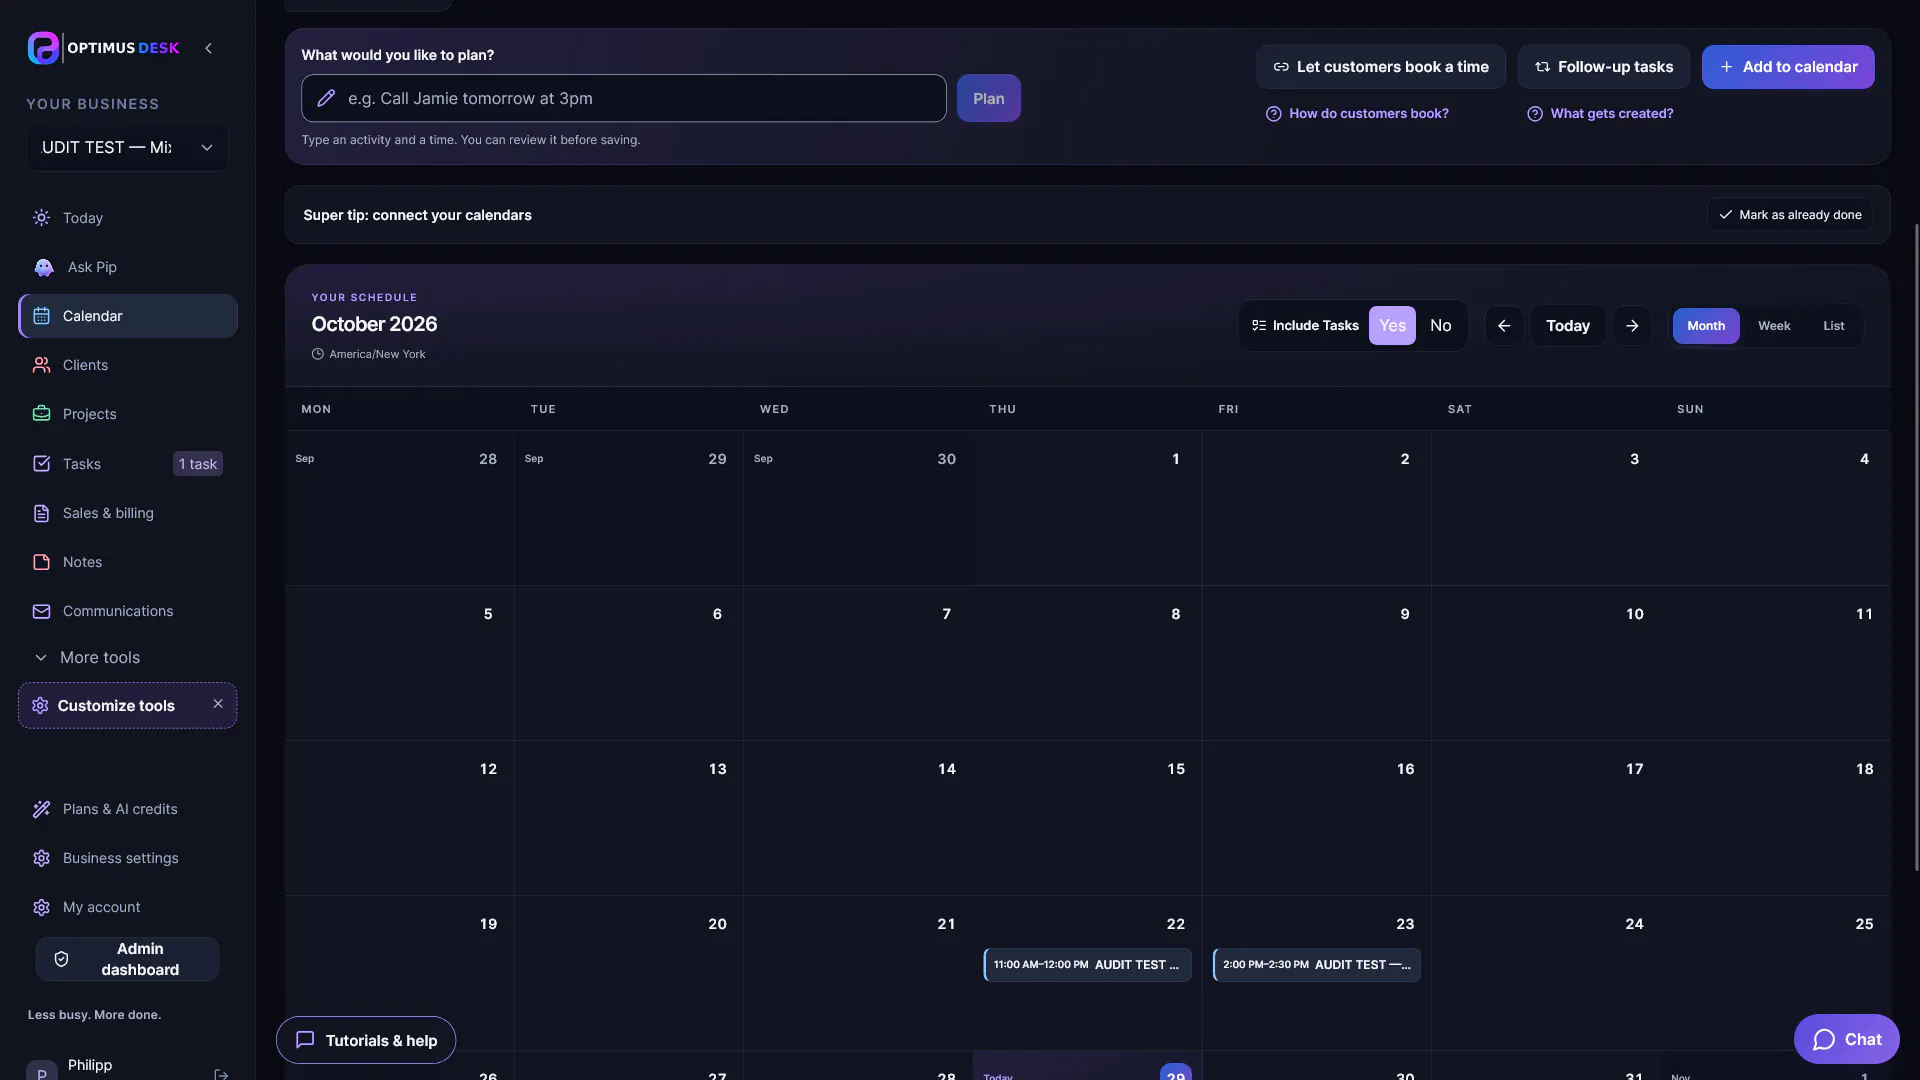Screen dimensions: 1920x1080
Task: Click the Optimus Desk logo icon
Action: (43, 48)
